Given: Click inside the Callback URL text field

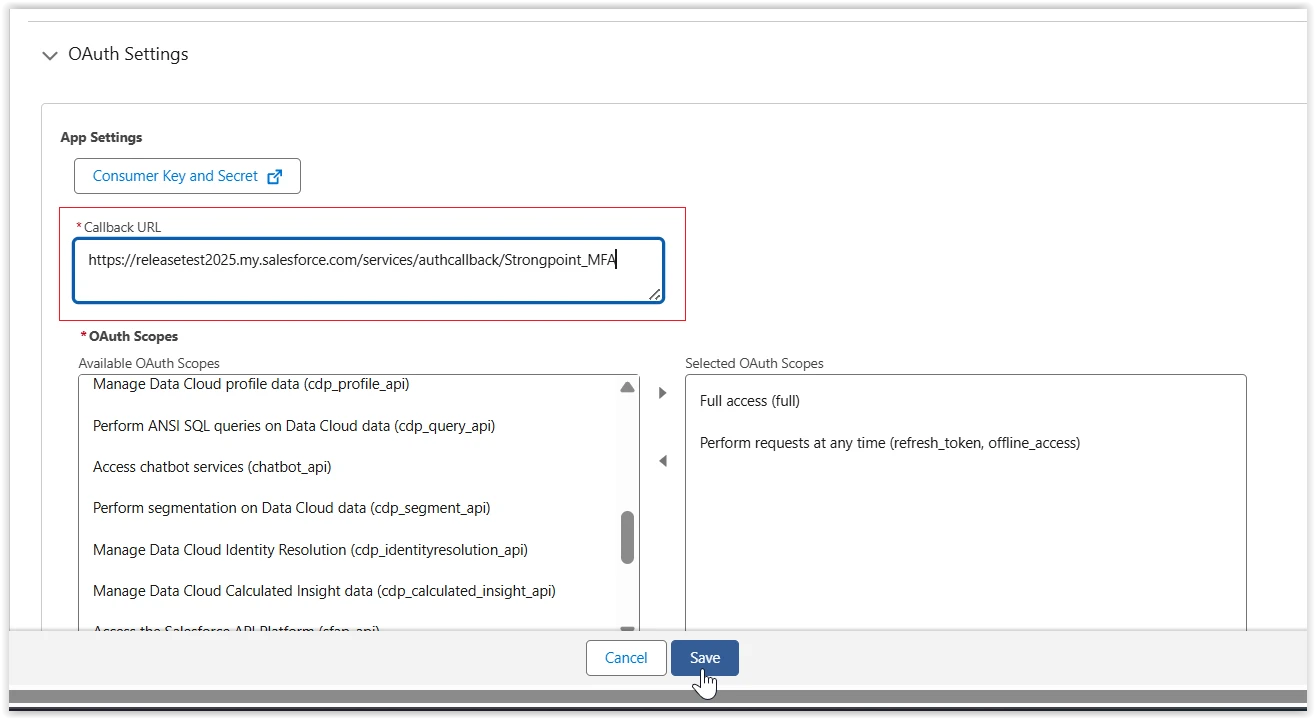Looking at the screenshot, I should 368,269.
